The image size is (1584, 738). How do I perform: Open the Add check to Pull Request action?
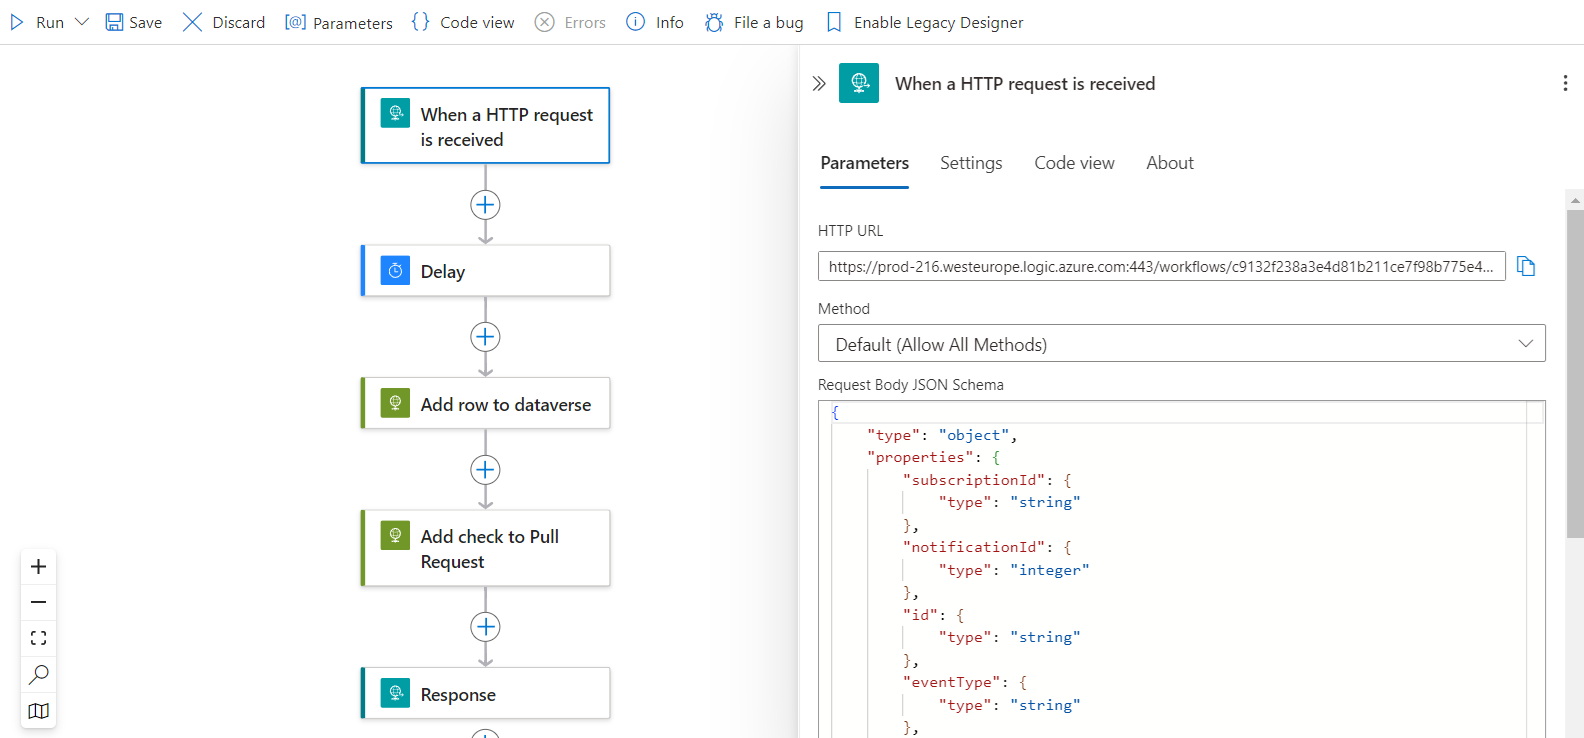click(485, 548)
